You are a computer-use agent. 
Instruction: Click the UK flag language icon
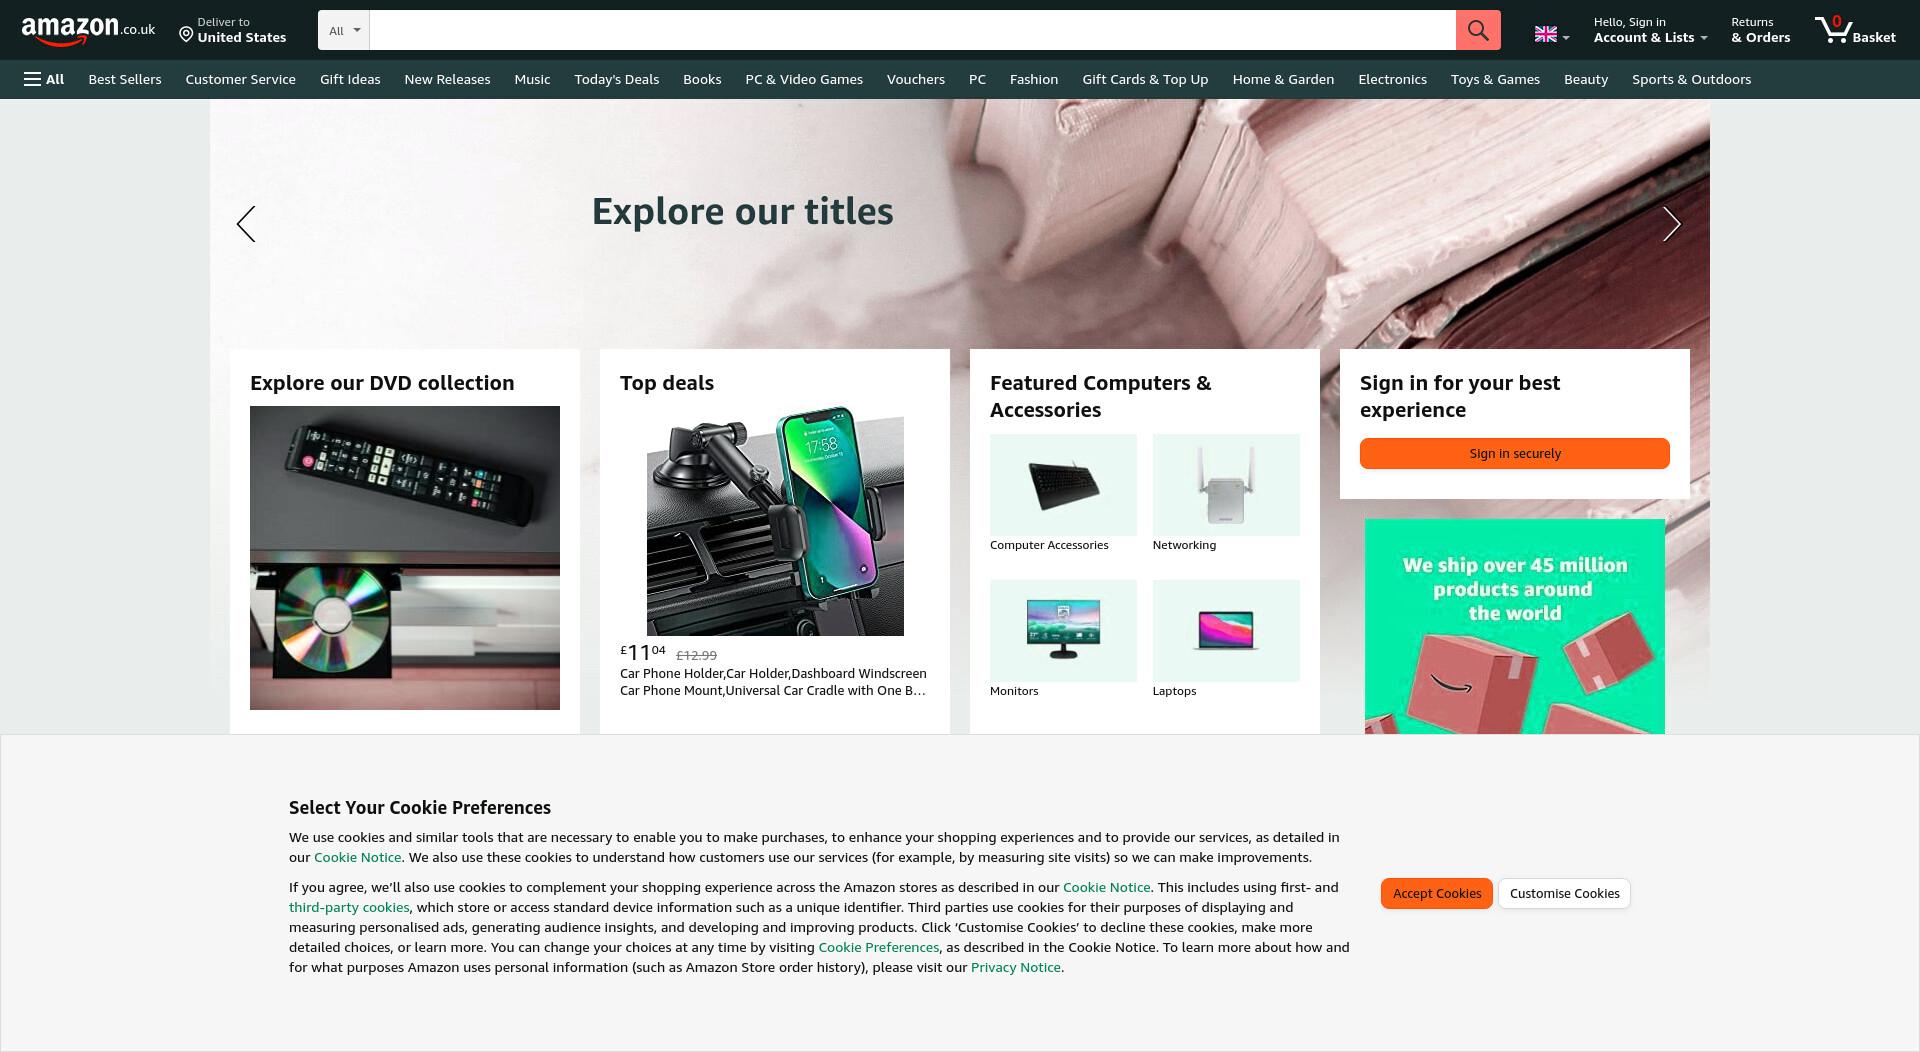pyautogui.click(x=1546, y=34)
